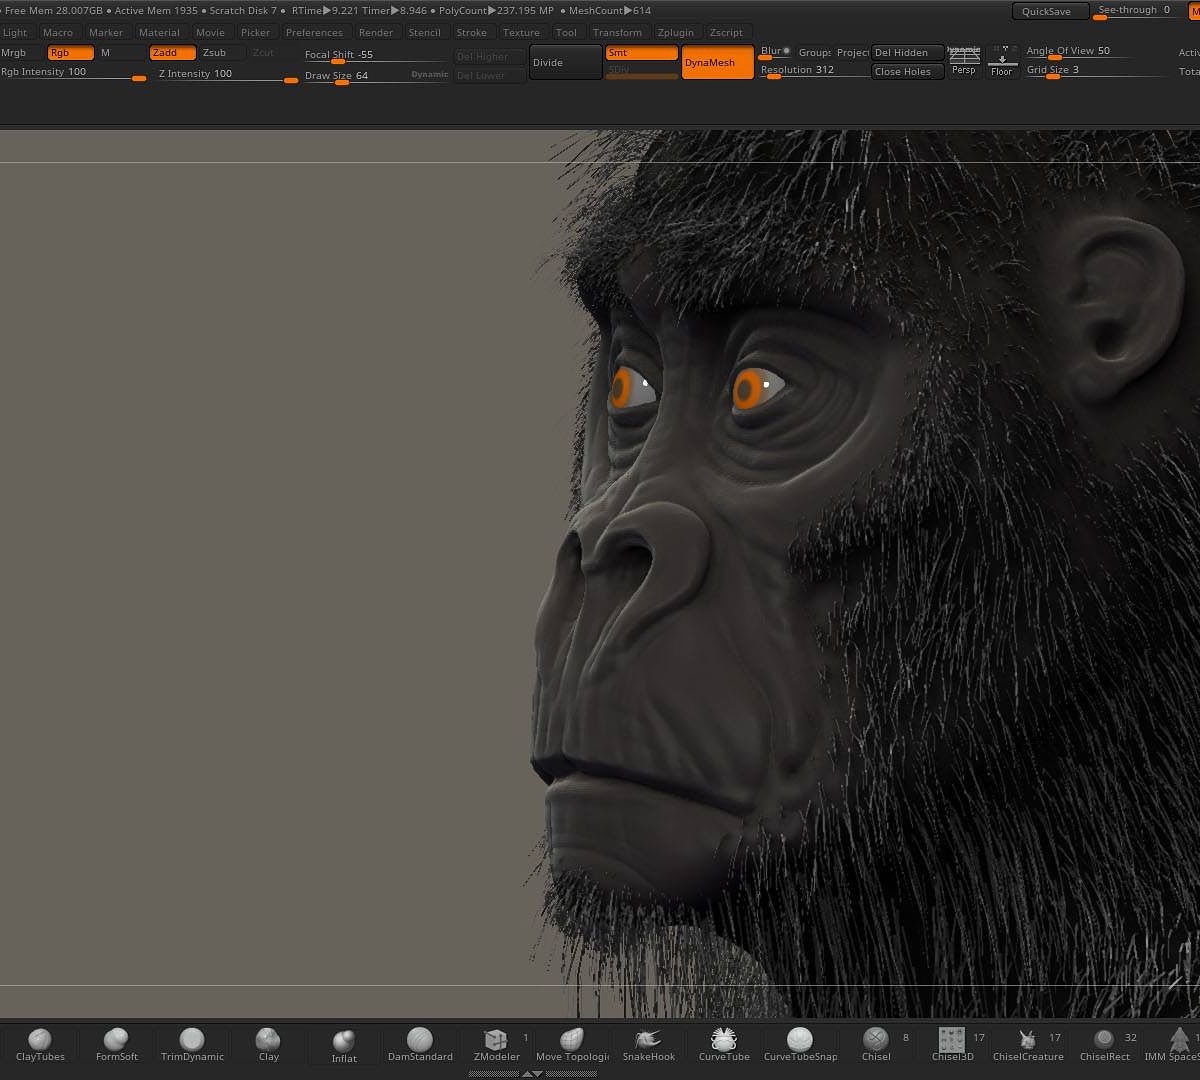Toggle DynaMesh mode

(718, 63)
